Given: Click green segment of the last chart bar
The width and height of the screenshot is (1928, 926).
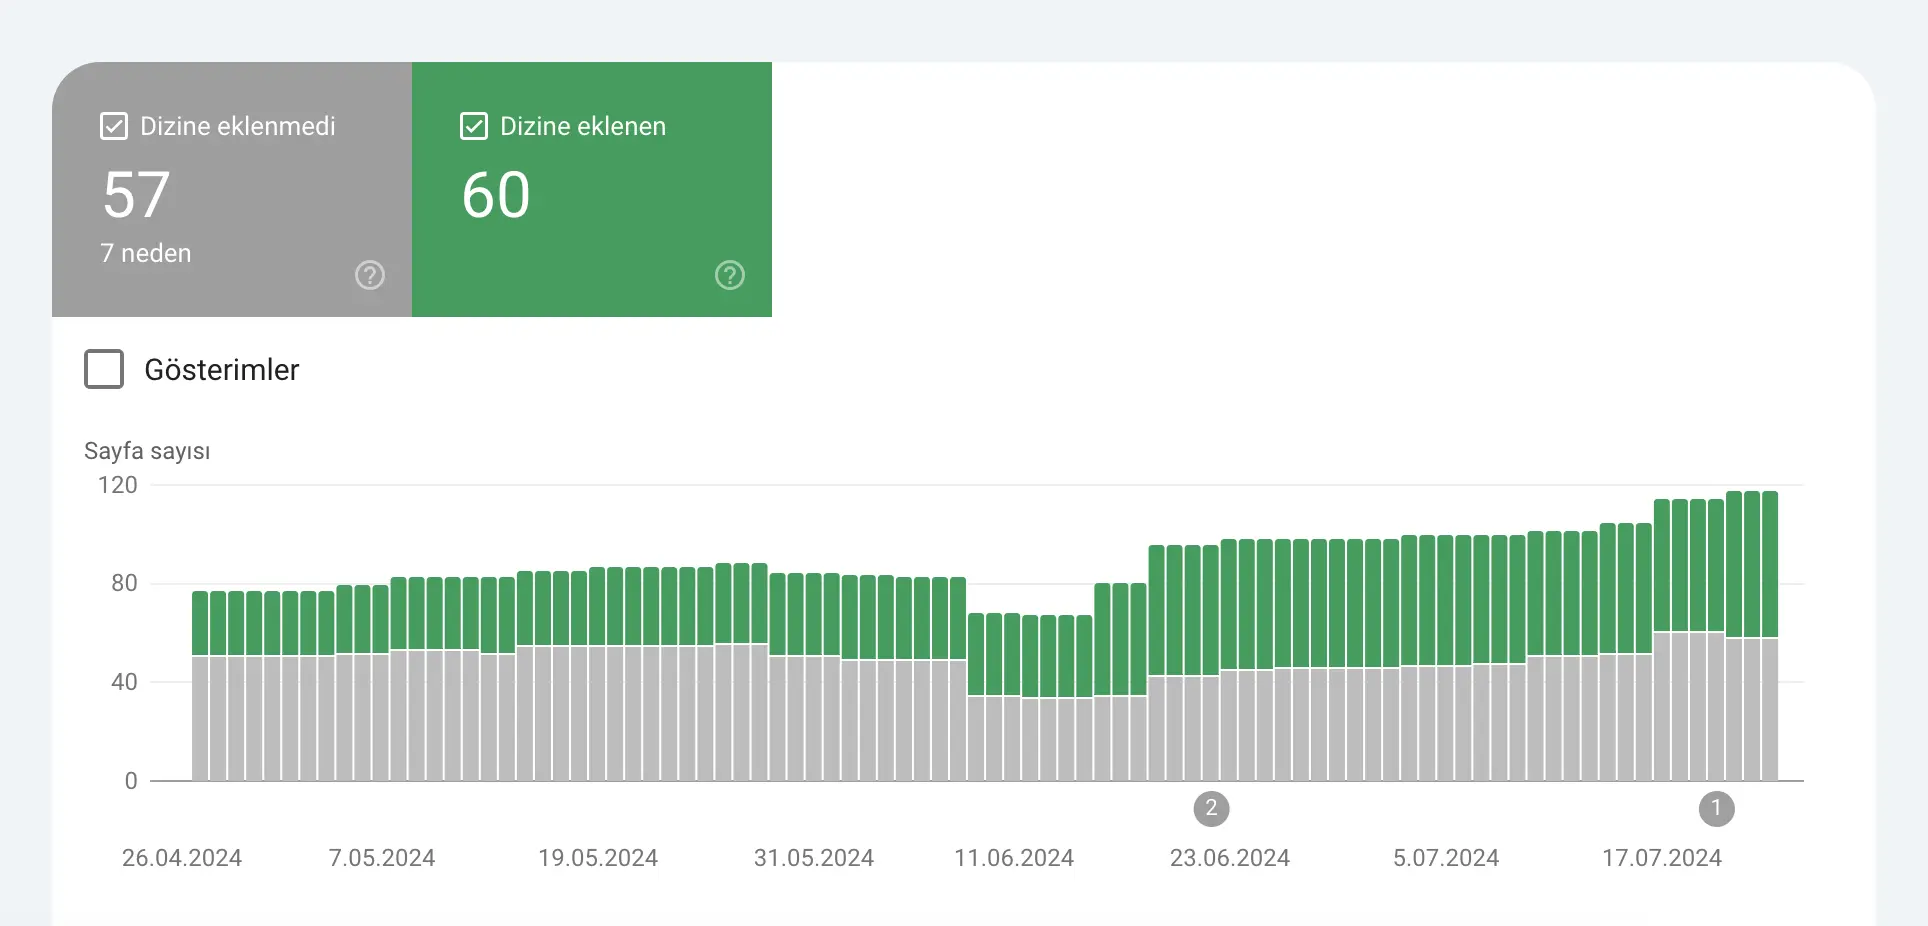Looking at the screenshot, I should pyautogui.click(x=1770, y=565).
